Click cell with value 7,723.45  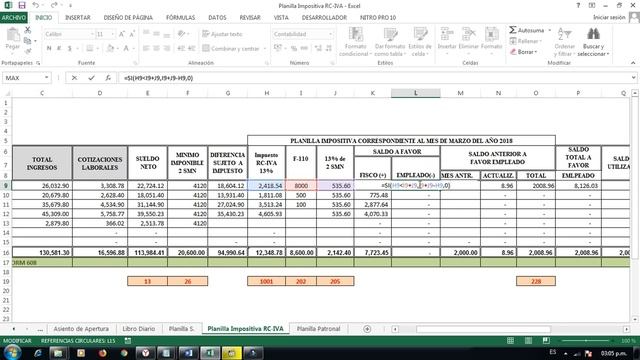click(373, 253)
